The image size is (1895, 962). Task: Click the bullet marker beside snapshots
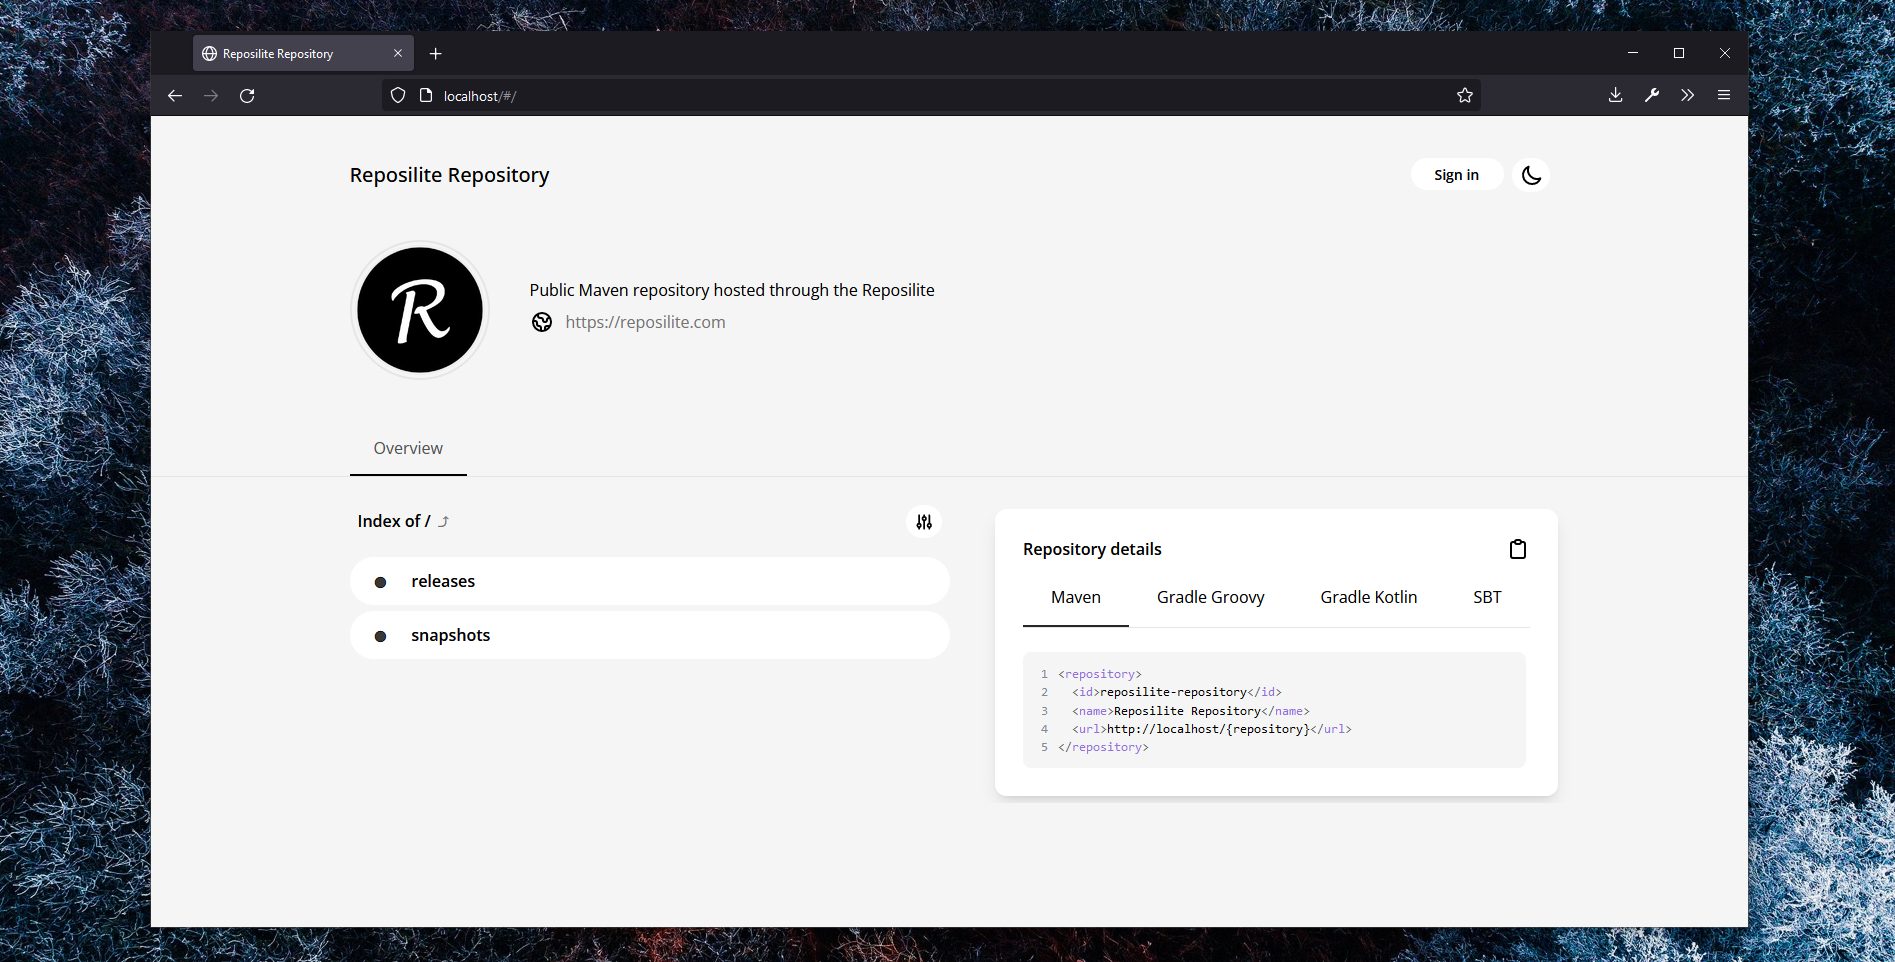point(380,635)
